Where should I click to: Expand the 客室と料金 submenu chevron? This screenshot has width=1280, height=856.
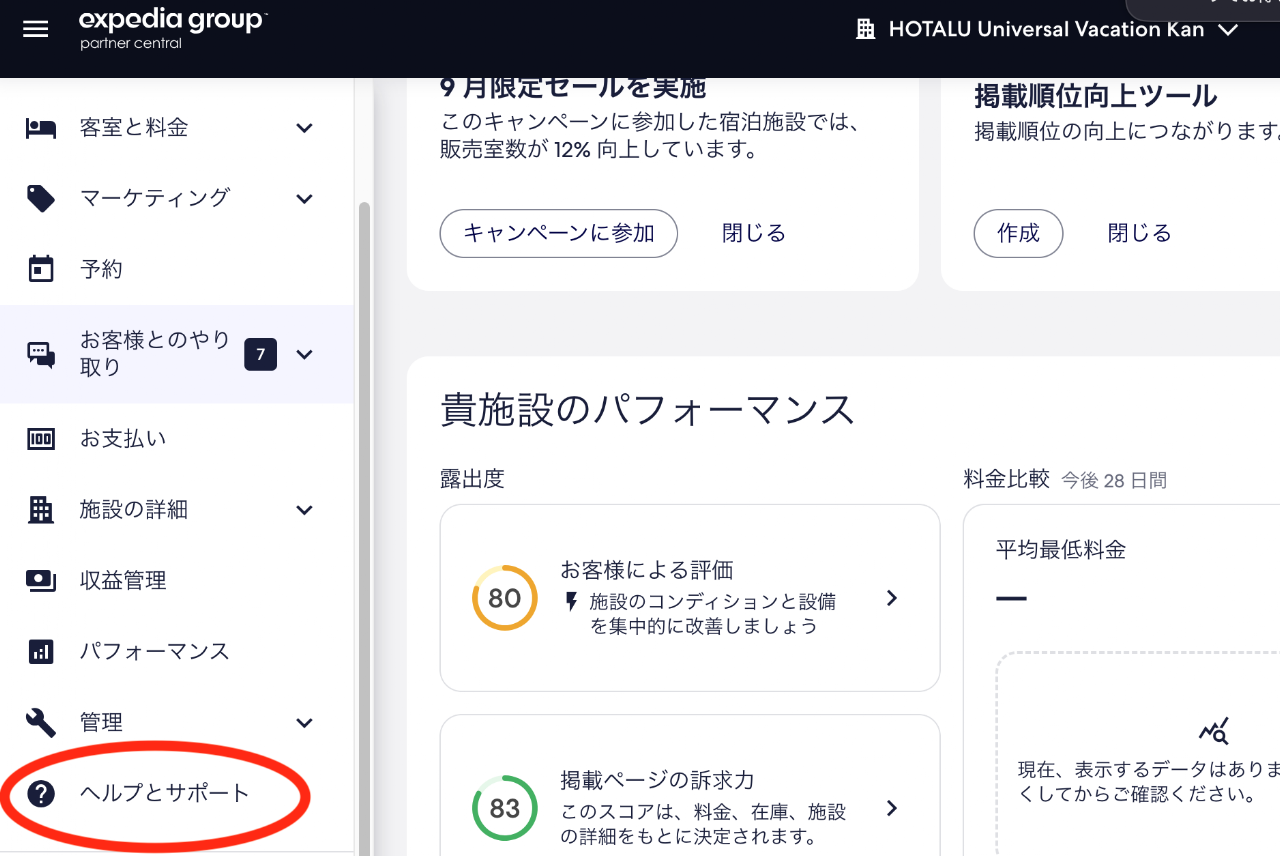click(305, 128)
